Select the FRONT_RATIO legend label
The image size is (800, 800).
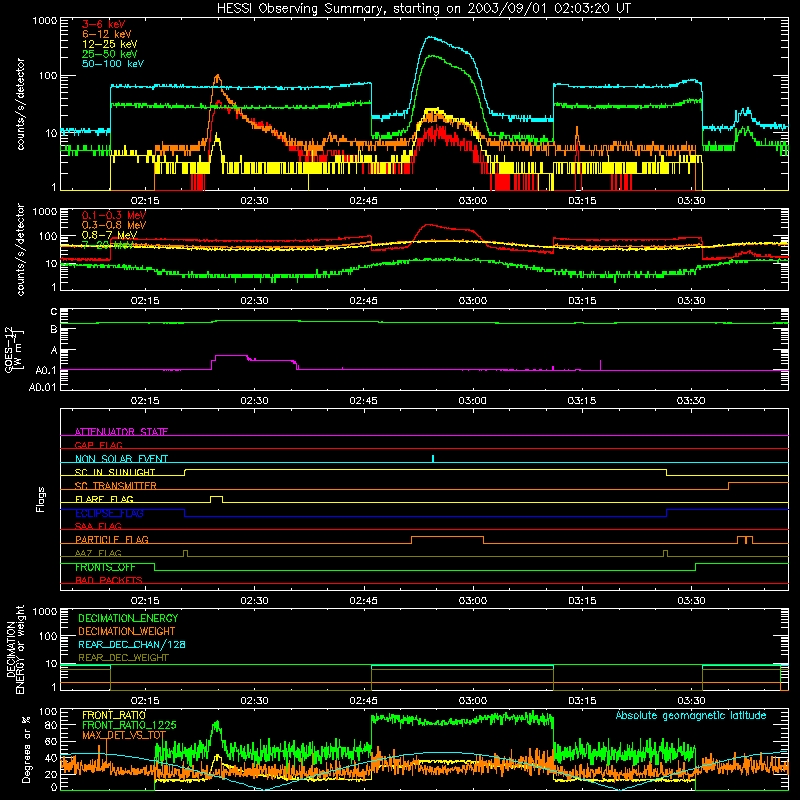[114, 715]
